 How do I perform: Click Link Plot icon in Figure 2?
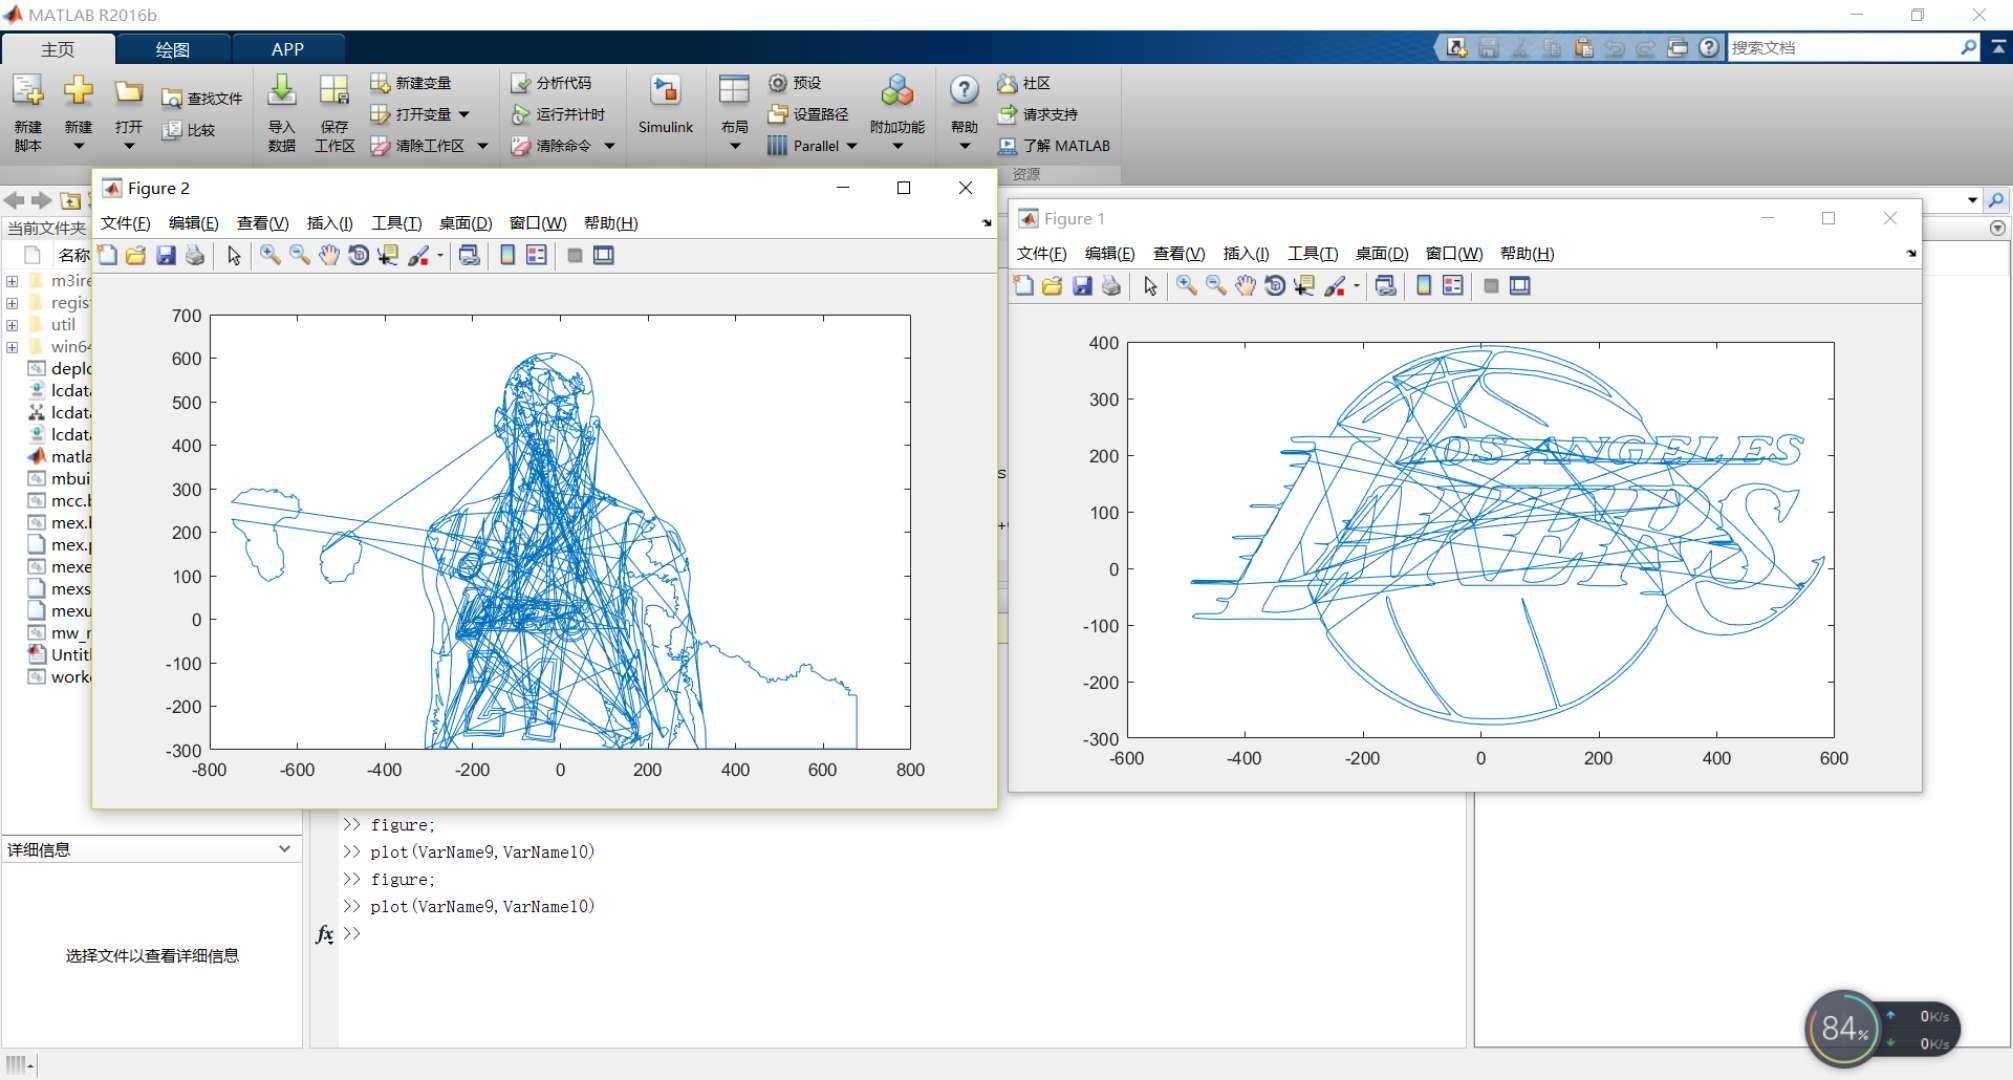tap(469, 255)
